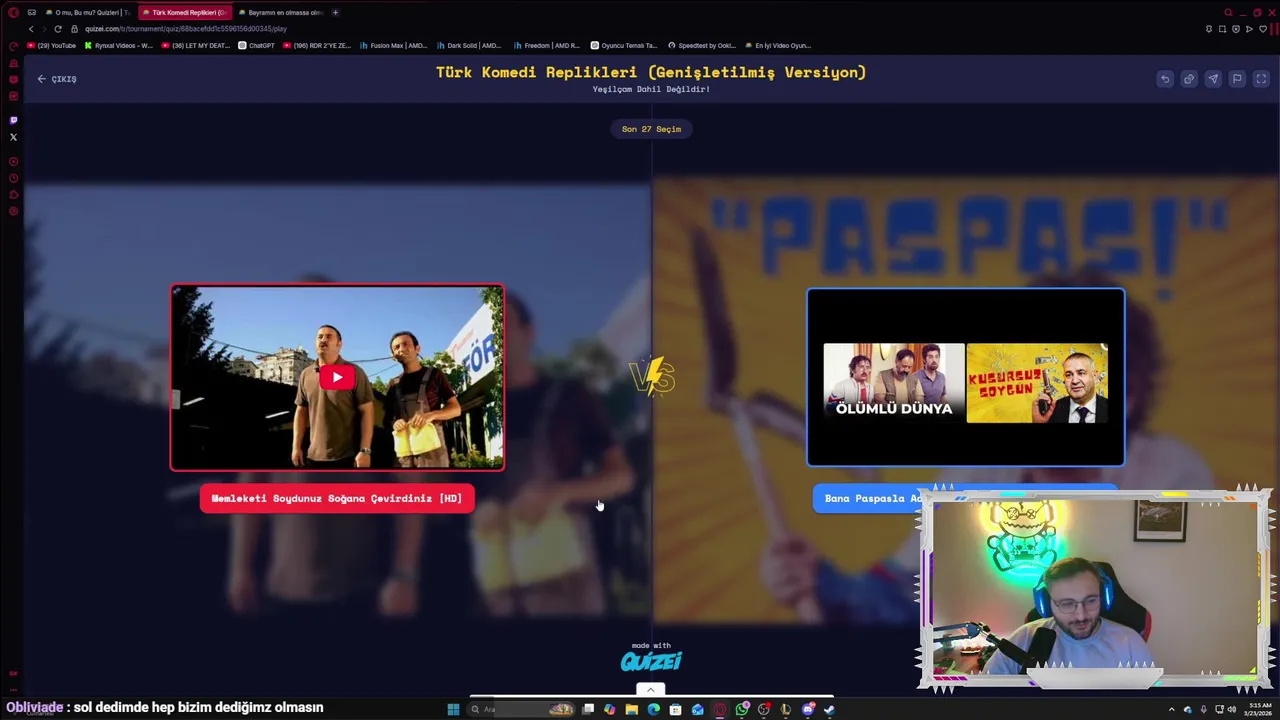The image size is (1280, 720).
Task: Undo last selection with the undo icon
Action: (1165, 79)
